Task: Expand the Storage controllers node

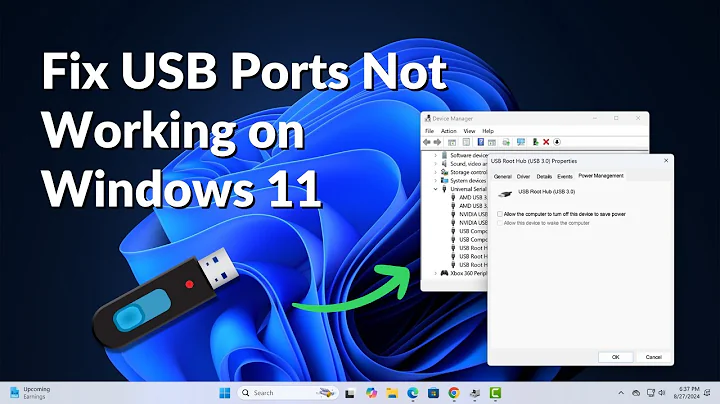Action: click(x=435, y=172)
